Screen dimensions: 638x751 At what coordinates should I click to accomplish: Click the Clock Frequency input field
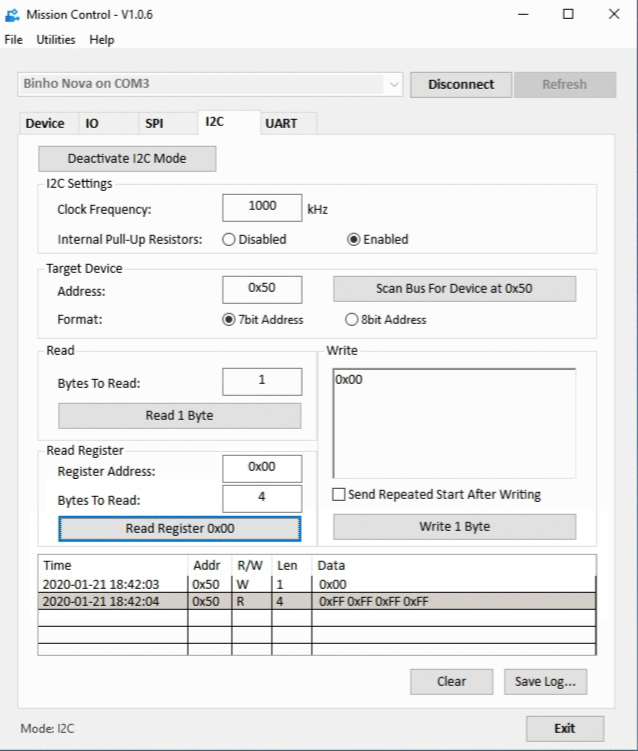pos(262,207)
